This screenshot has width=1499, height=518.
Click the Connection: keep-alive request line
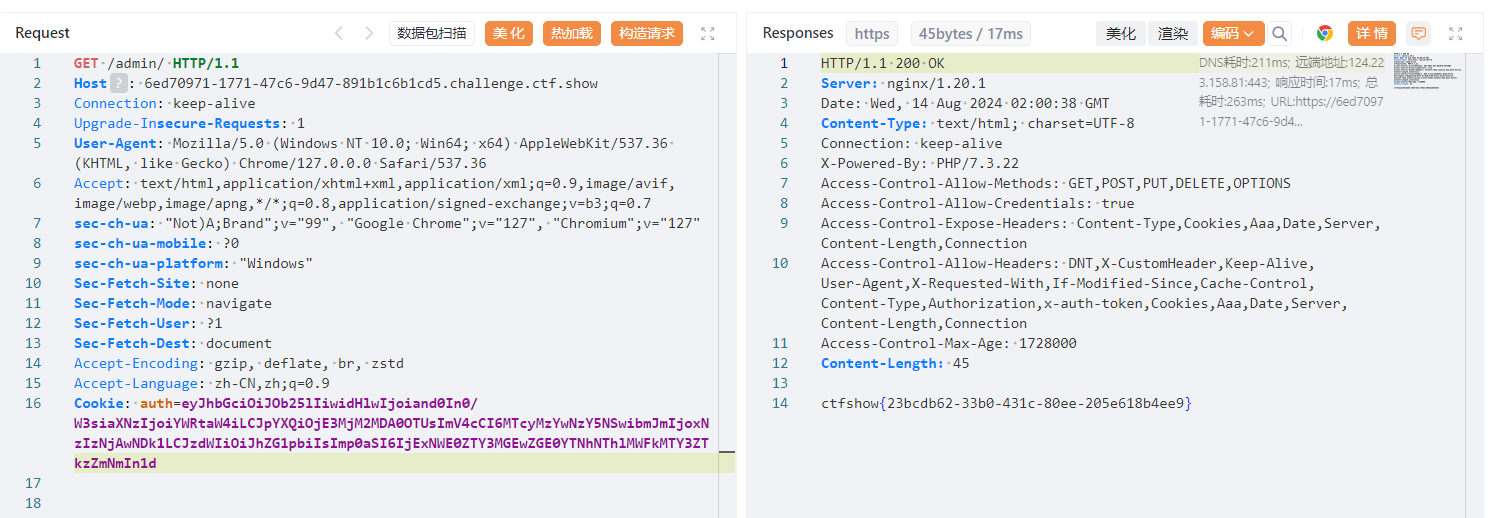tap(165, 103)
